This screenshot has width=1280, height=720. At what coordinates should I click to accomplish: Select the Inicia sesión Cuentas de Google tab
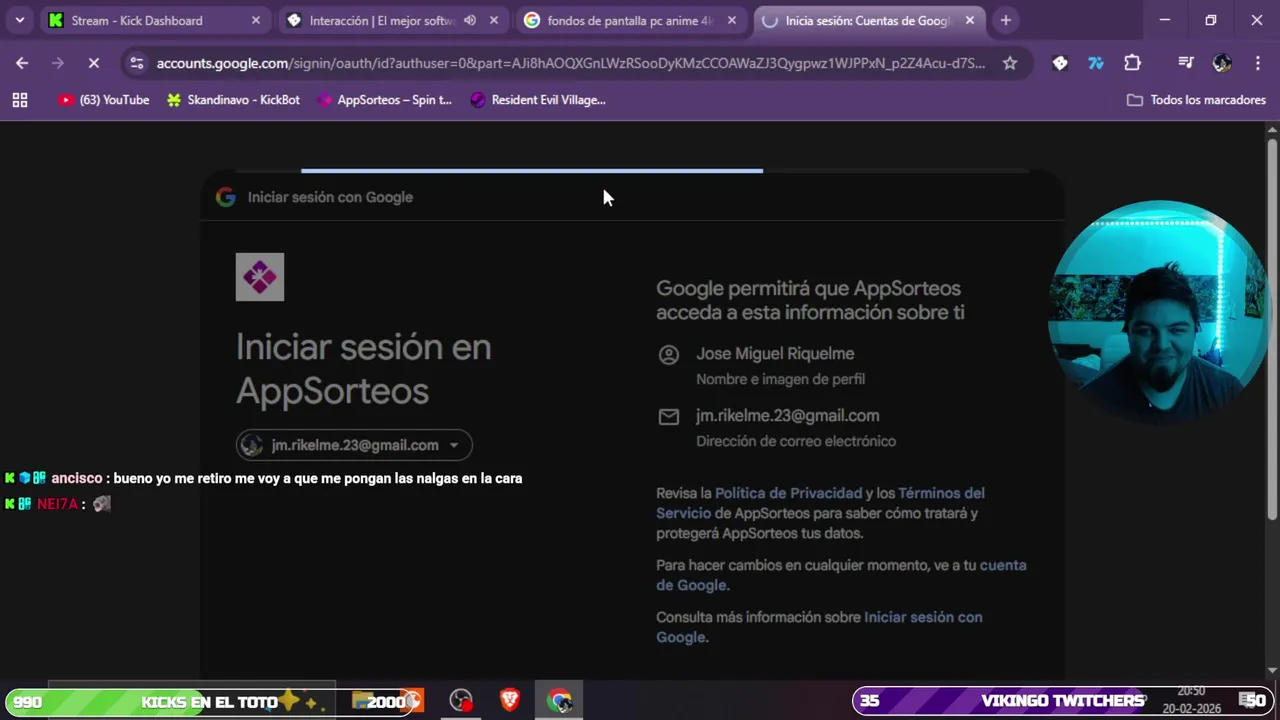868,20
